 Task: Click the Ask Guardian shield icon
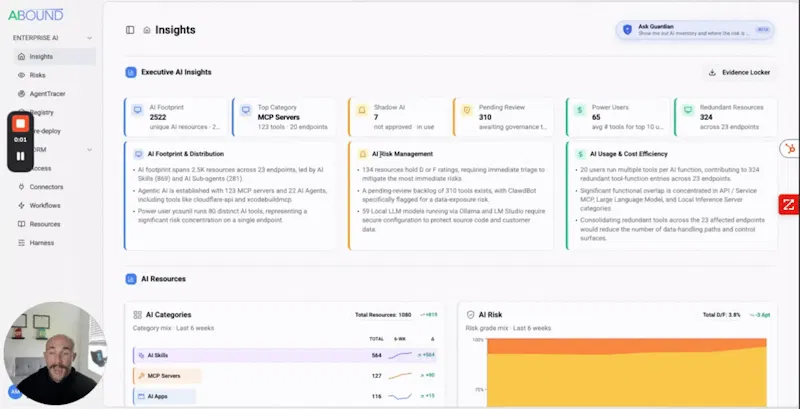628,30
